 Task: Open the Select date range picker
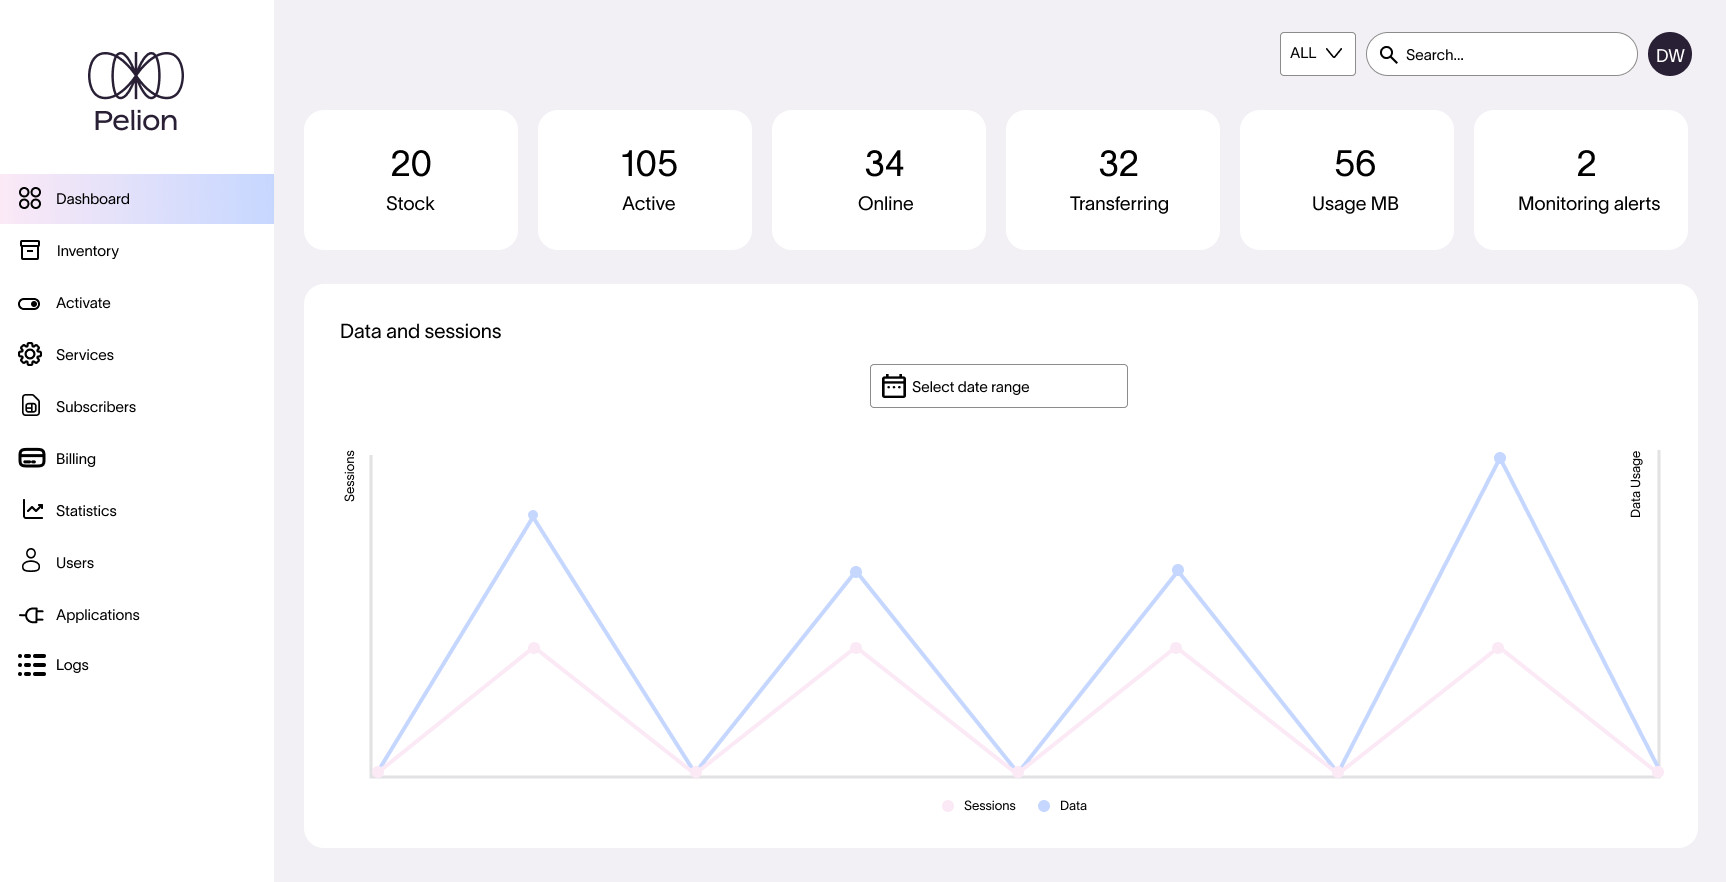pos(998,386)
